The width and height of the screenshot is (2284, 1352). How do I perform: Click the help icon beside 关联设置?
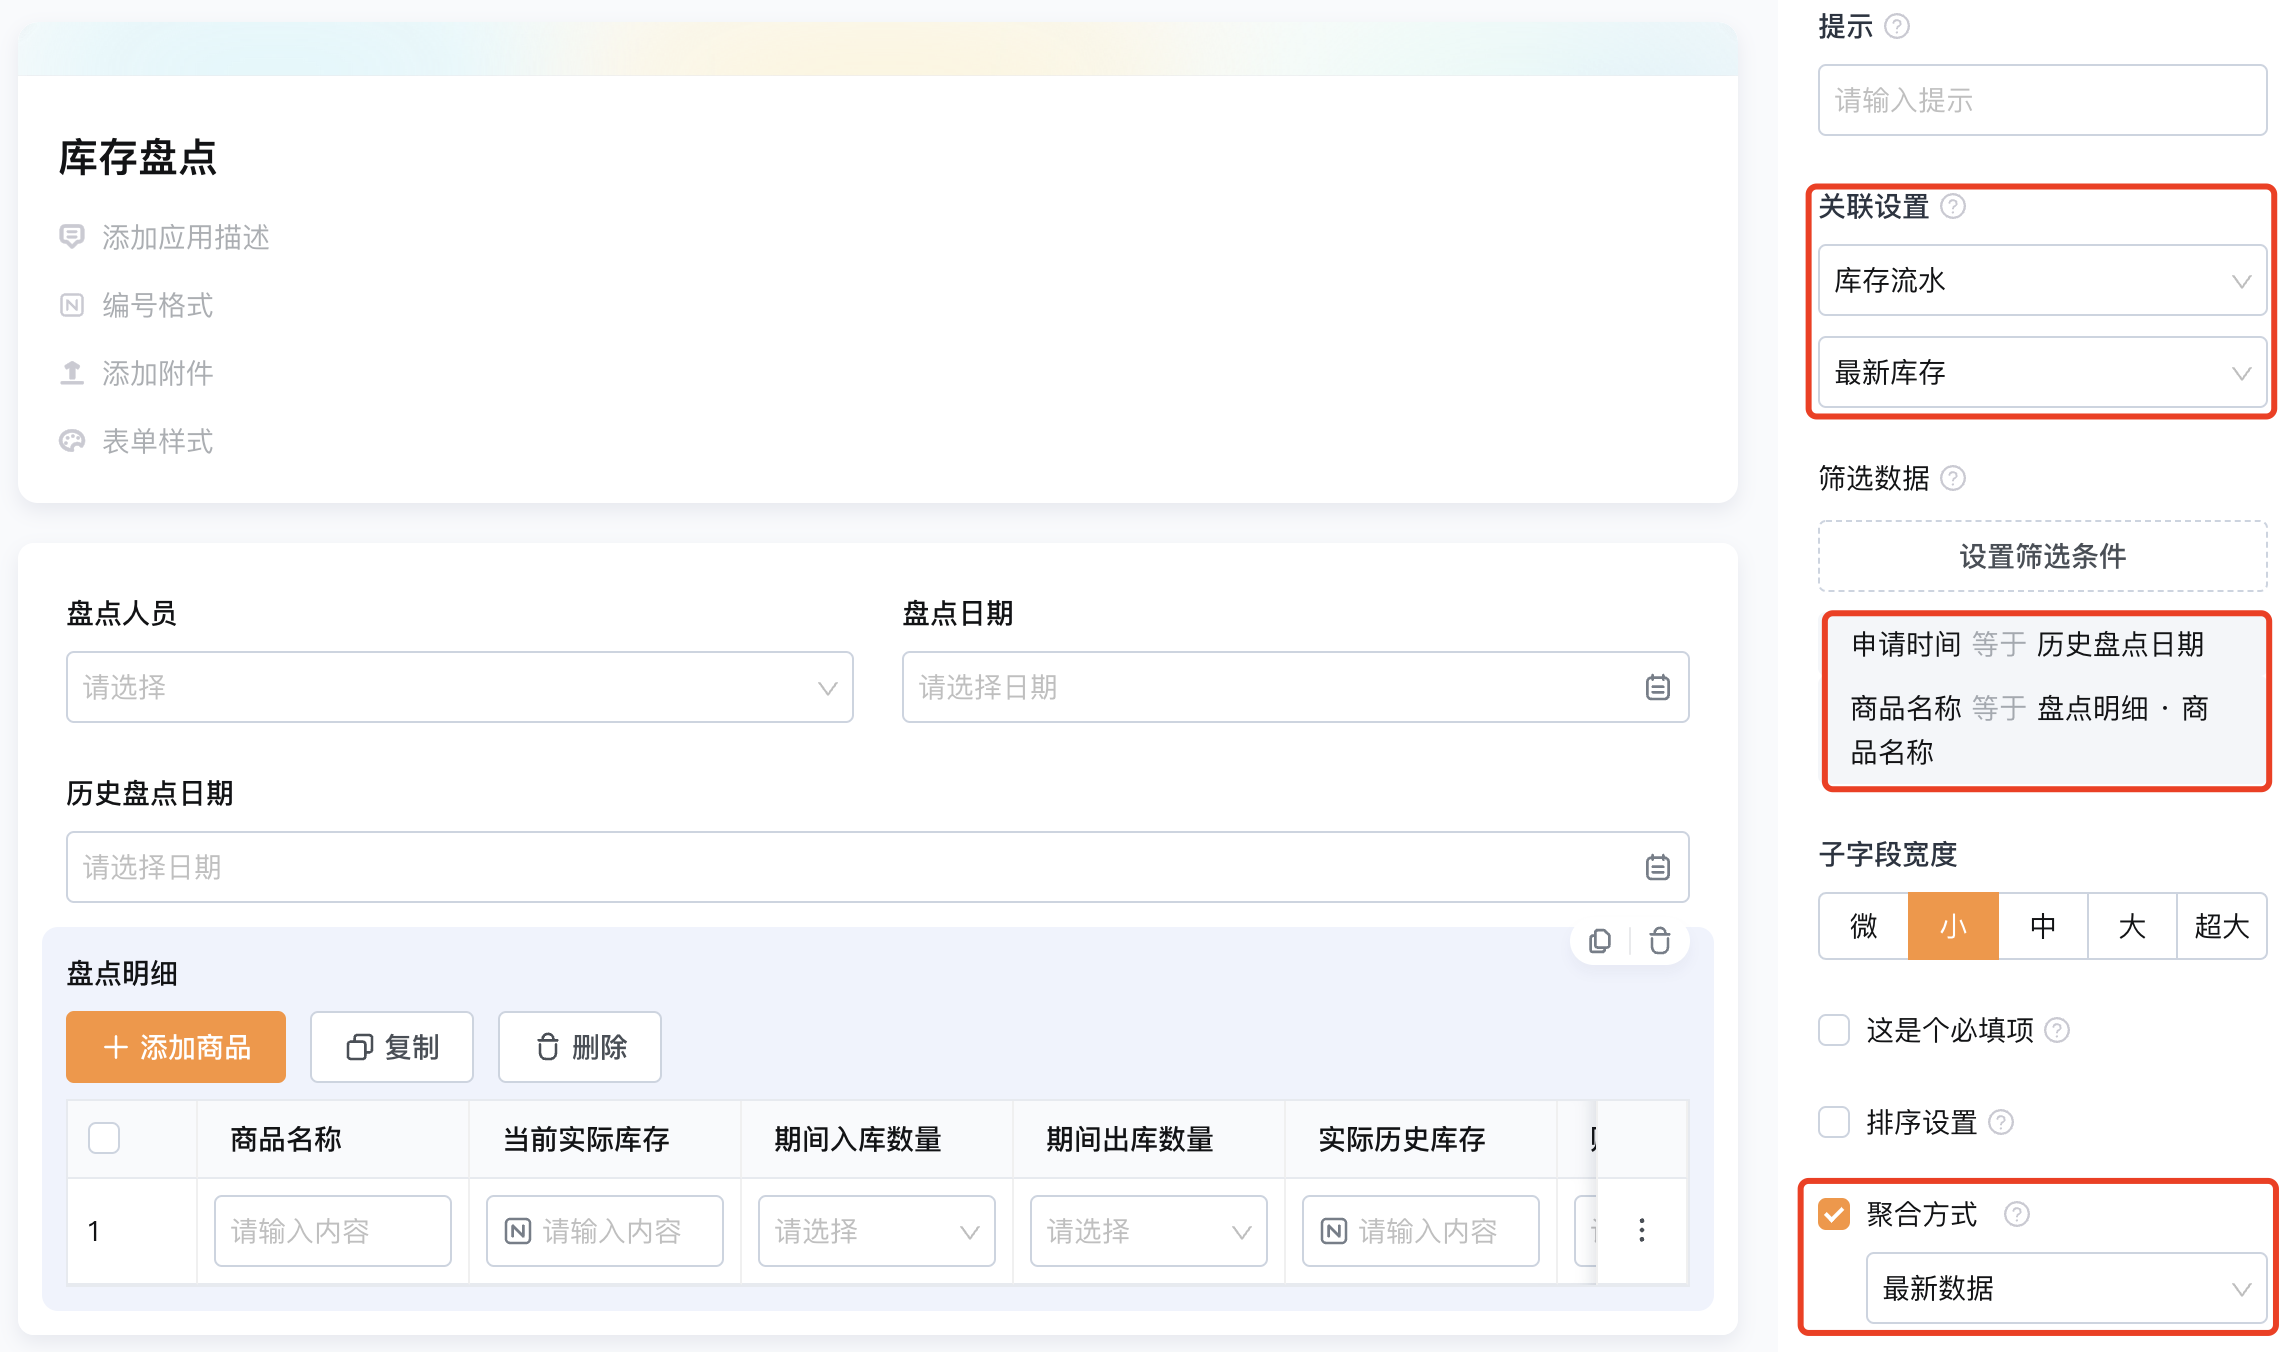pyautogui.click(x=1953, y=206)
